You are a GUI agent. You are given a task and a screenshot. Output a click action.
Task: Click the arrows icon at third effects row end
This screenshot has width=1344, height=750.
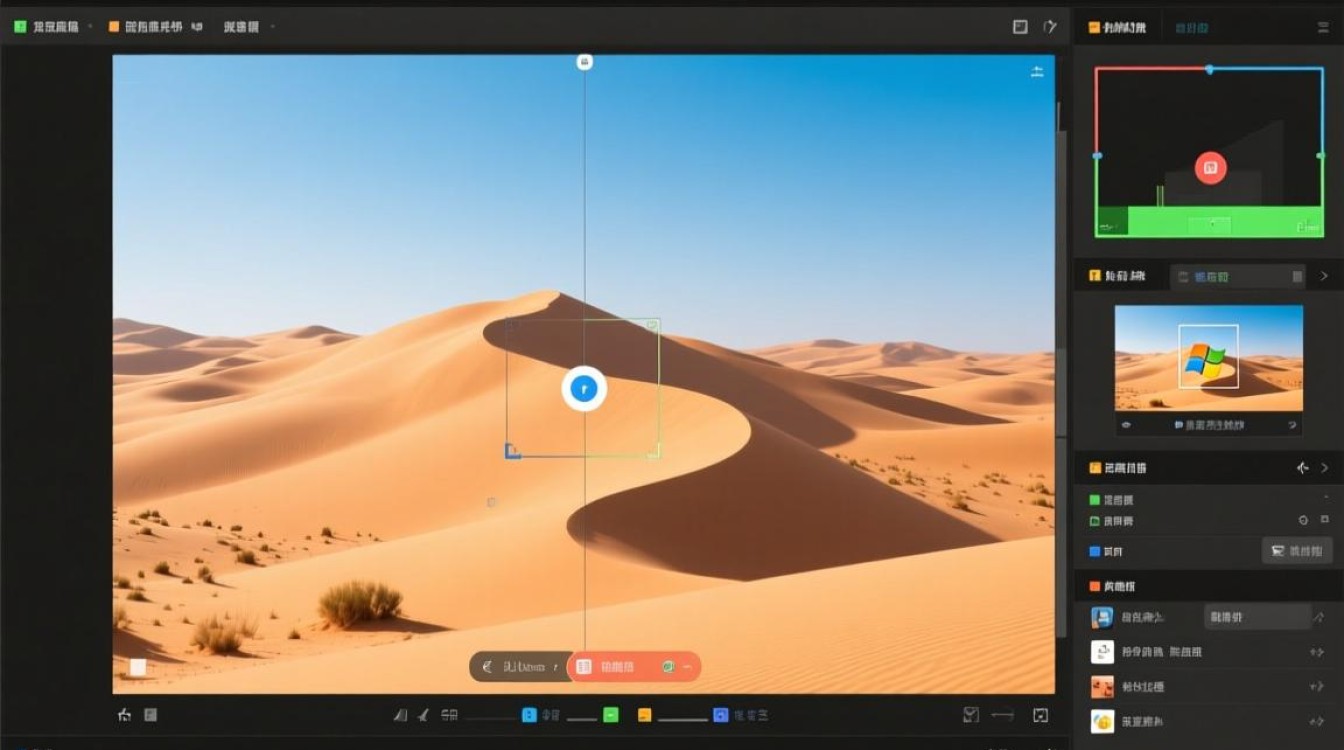[x=1317, y=688]
